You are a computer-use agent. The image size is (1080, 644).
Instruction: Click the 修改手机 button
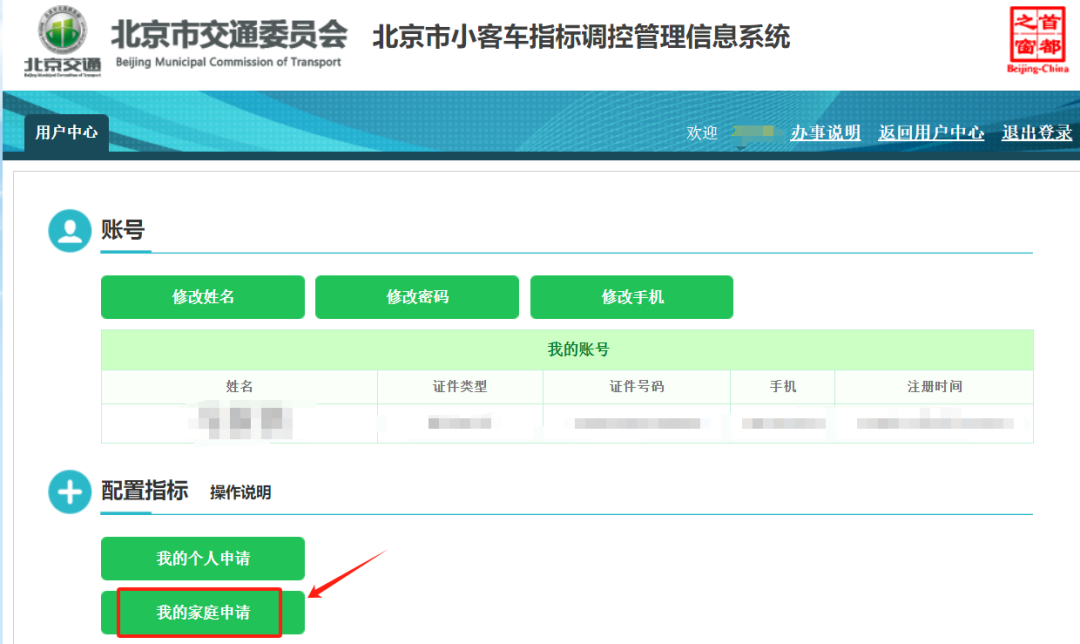(x=632, y=297)
